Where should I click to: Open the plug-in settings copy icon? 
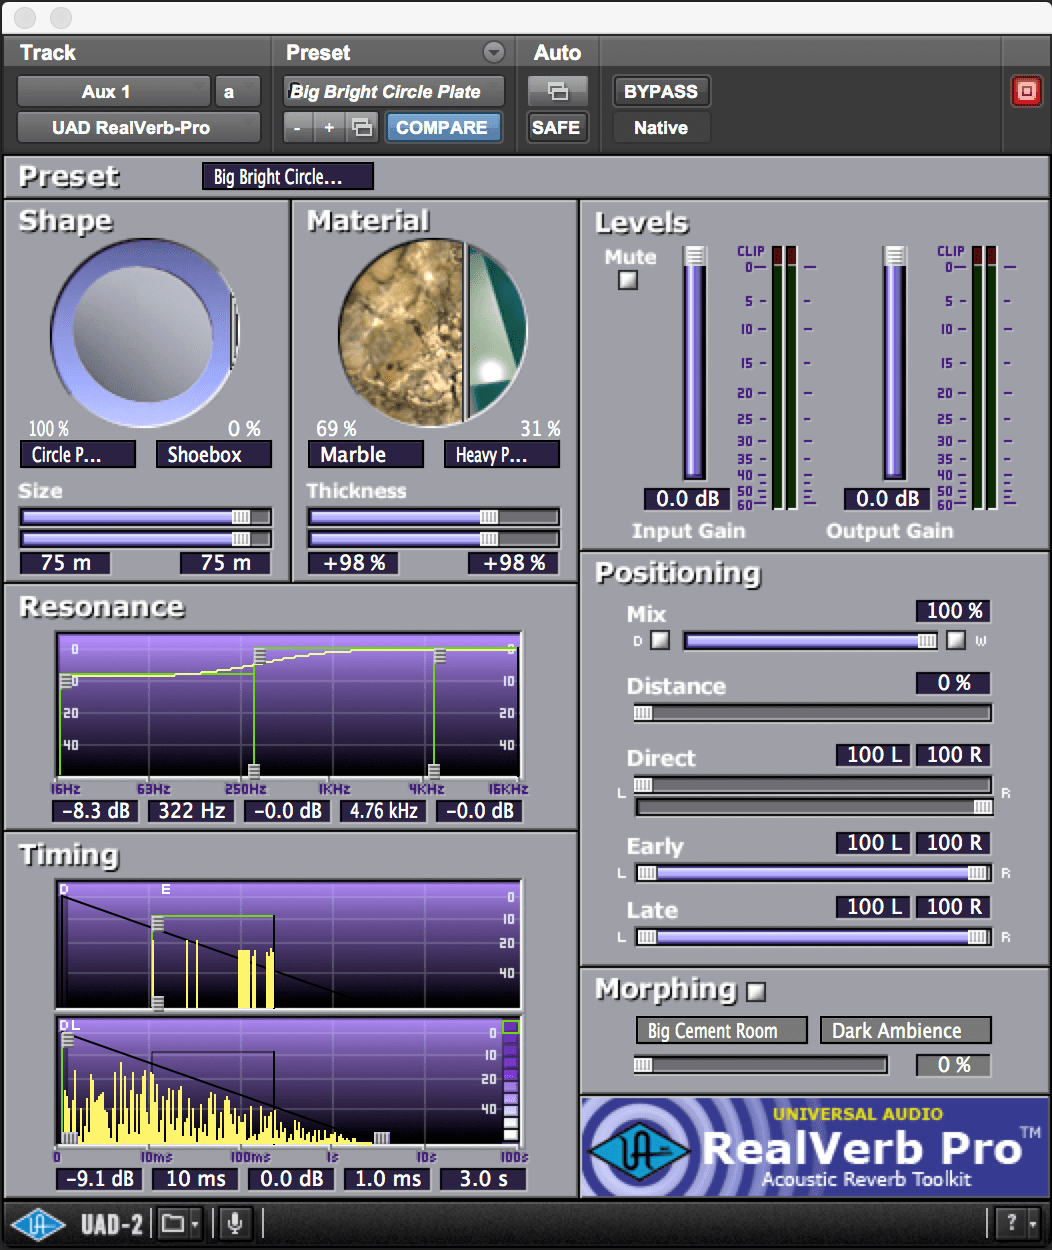pyautogui.click(x=362, y=128)
